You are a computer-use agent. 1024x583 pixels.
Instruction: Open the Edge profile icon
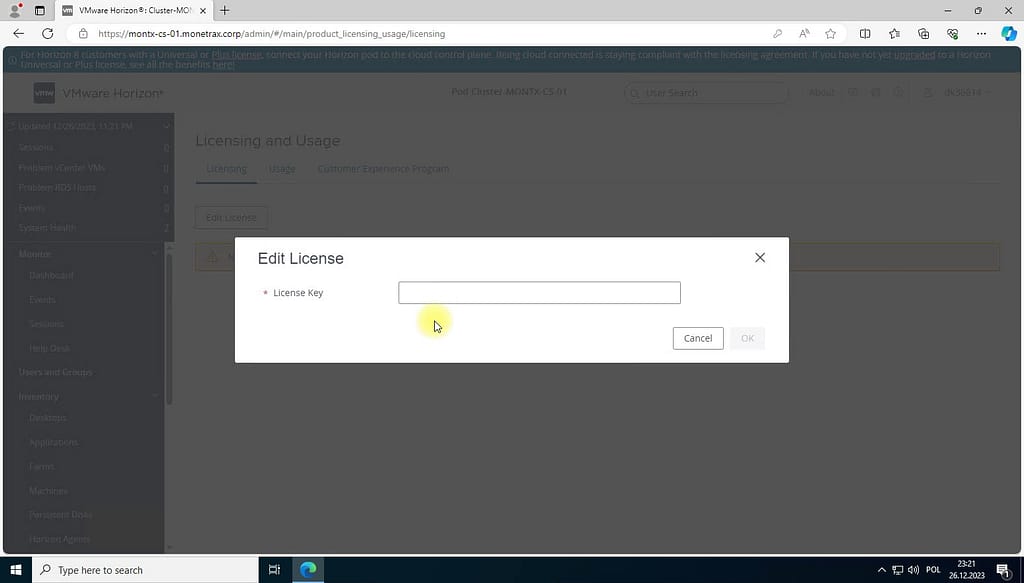(15, 10)
